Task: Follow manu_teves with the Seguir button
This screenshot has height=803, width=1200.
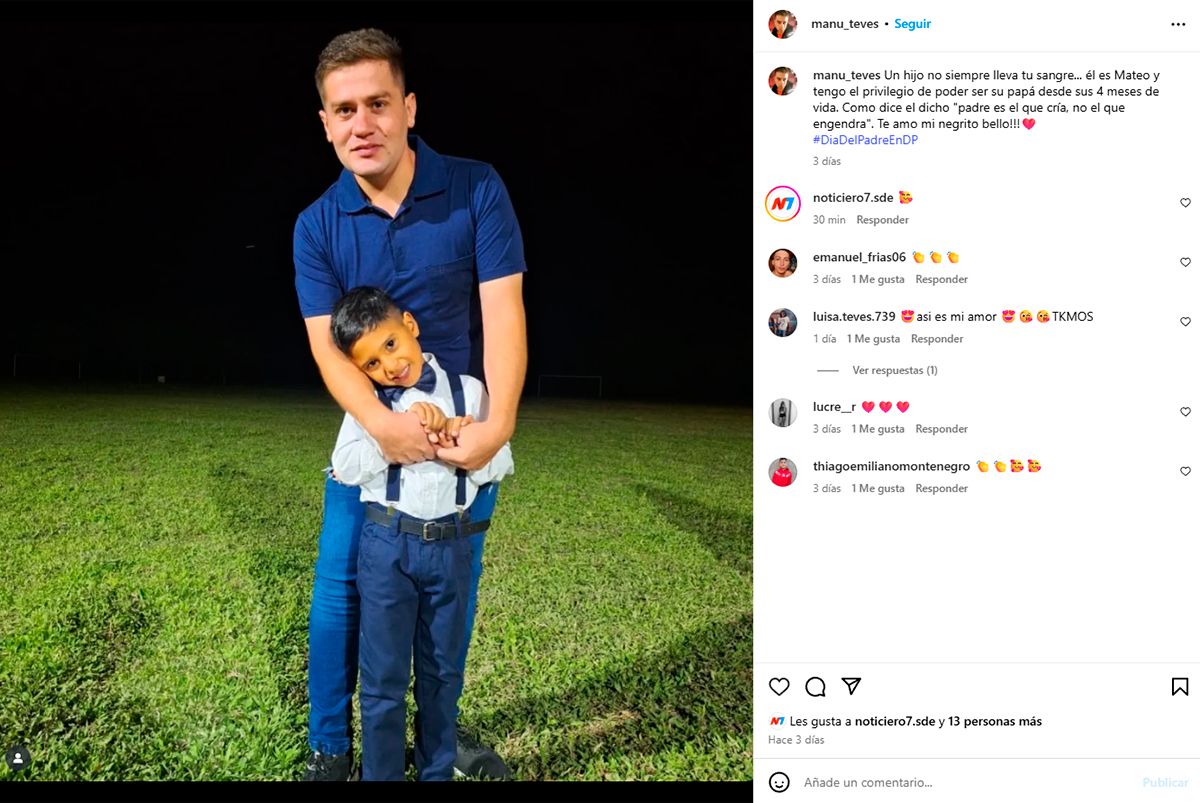Action: coord(912,24)
